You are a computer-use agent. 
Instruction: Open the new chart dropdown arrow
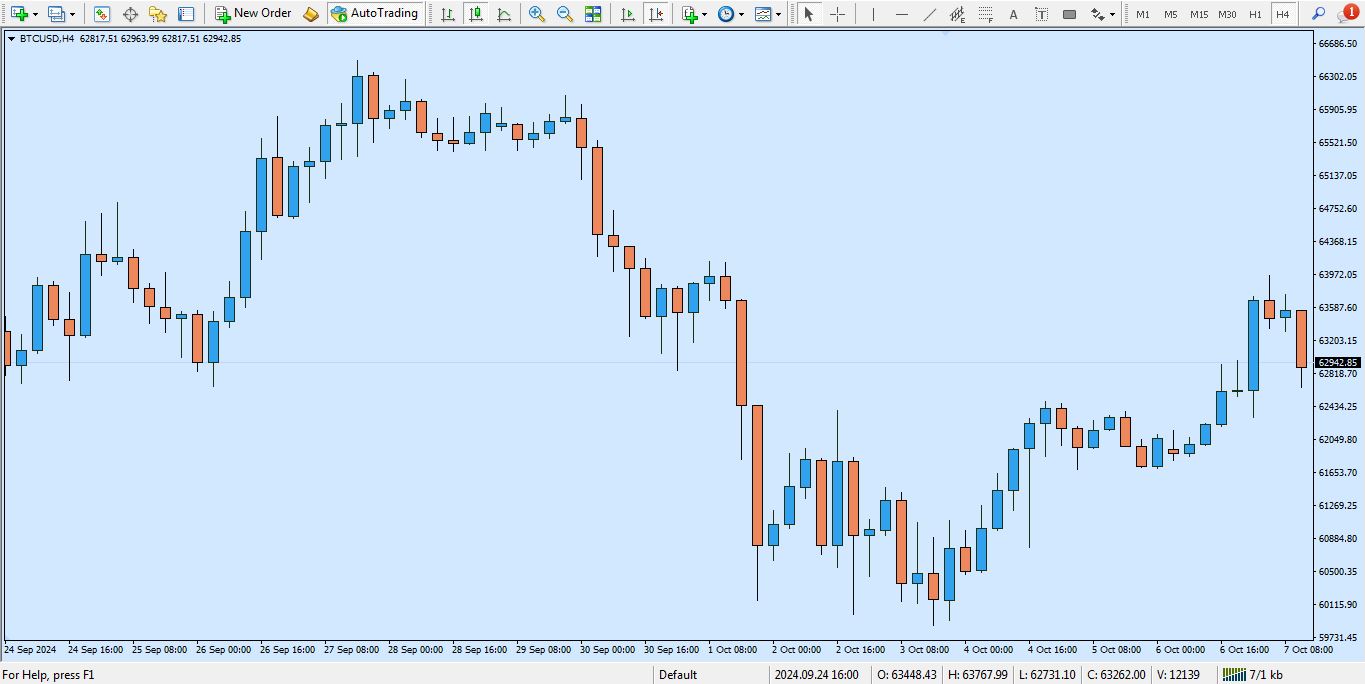coord(36,15)
